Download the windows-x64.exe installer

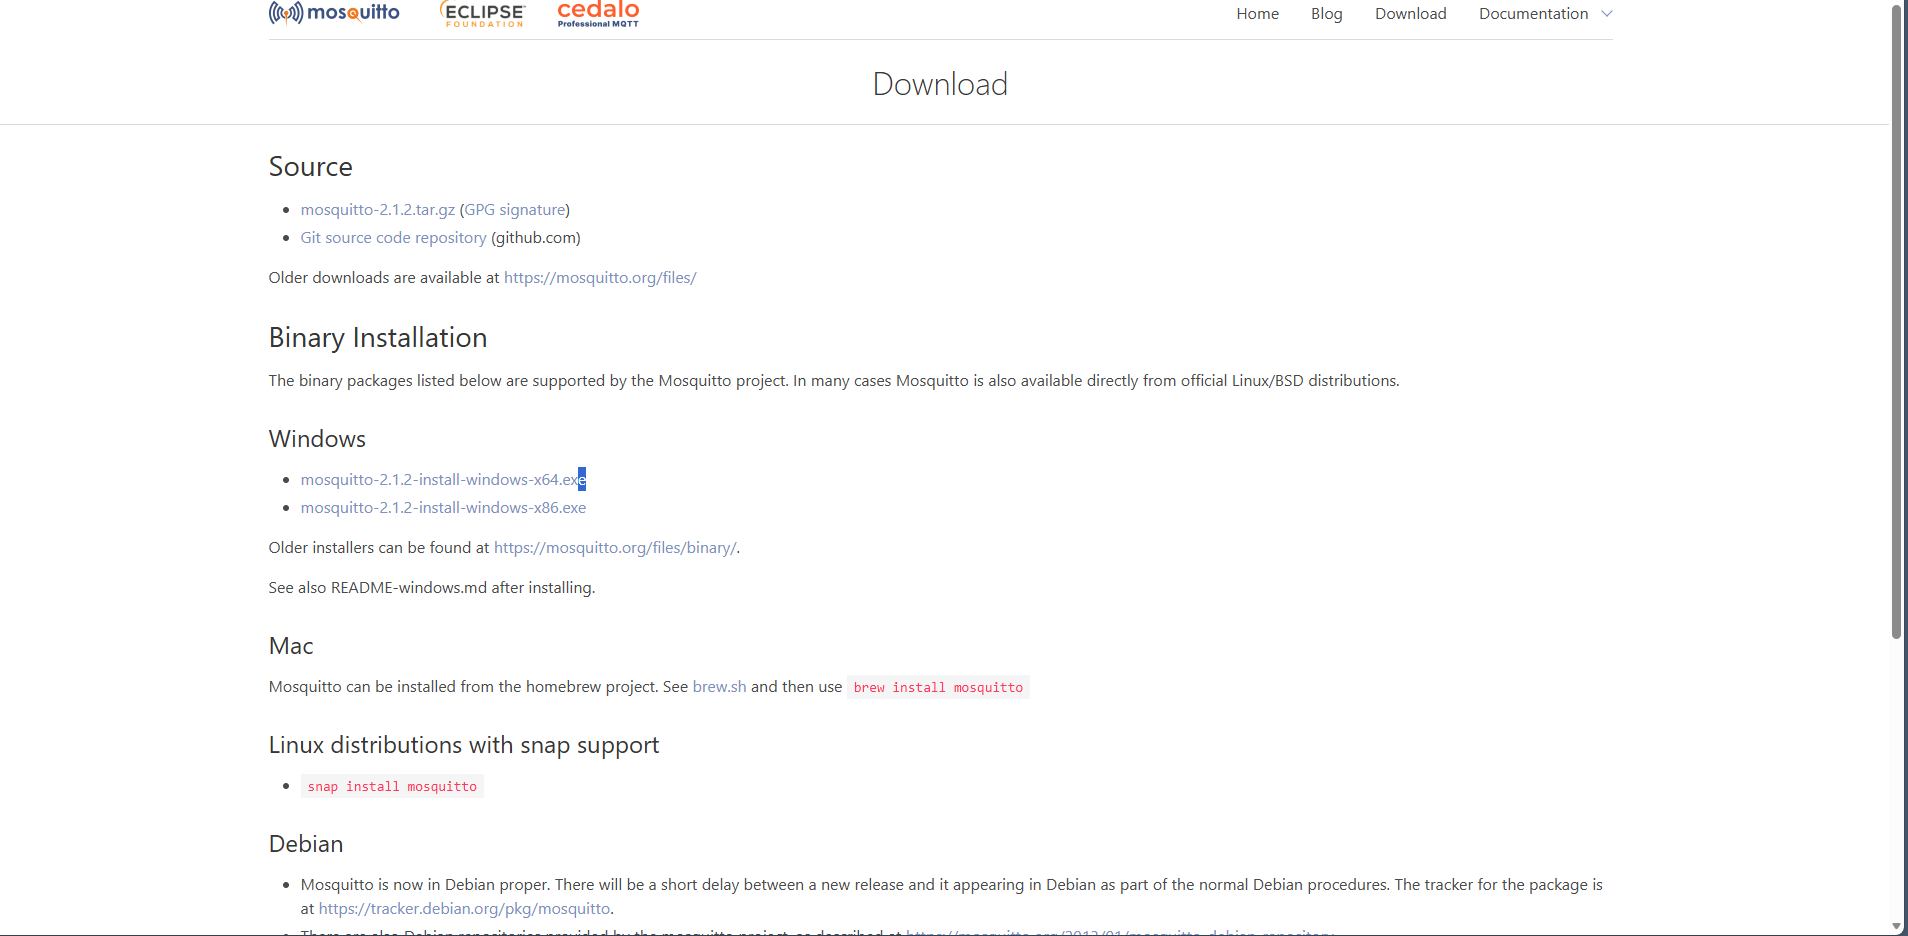tap(443, 480)
